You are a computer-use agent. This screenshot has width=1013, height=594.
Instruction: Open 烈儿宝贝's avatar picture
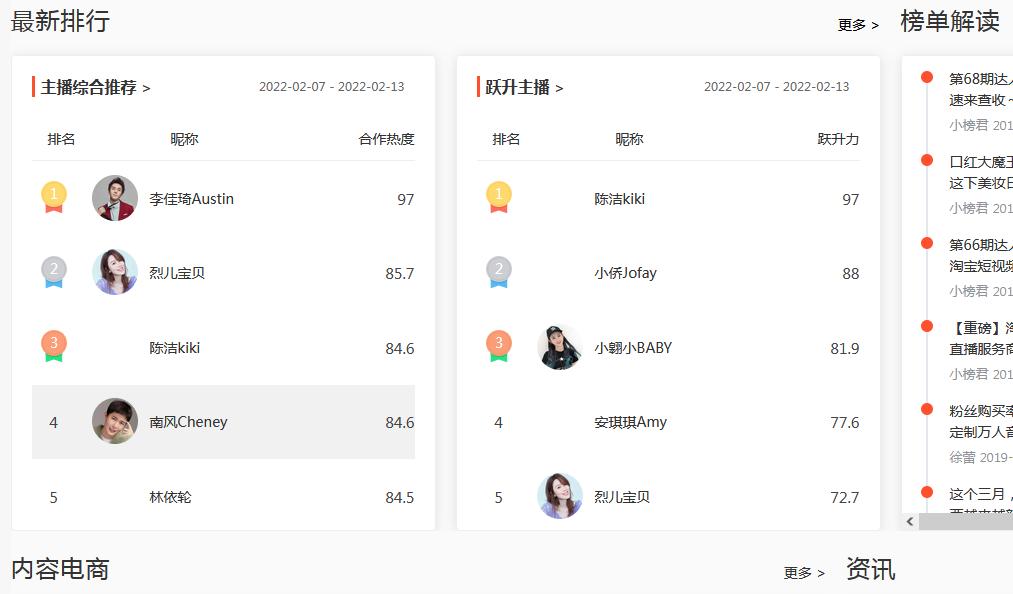point(115,273)
